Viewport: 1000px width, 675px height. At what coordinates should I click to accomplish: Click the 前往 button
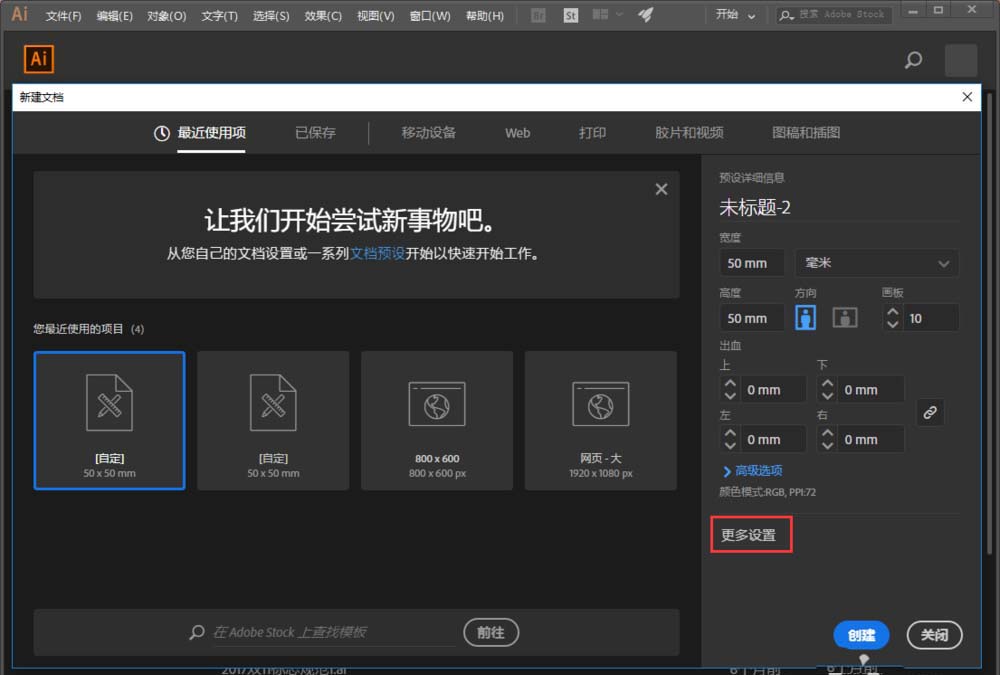tap(490, 632)
